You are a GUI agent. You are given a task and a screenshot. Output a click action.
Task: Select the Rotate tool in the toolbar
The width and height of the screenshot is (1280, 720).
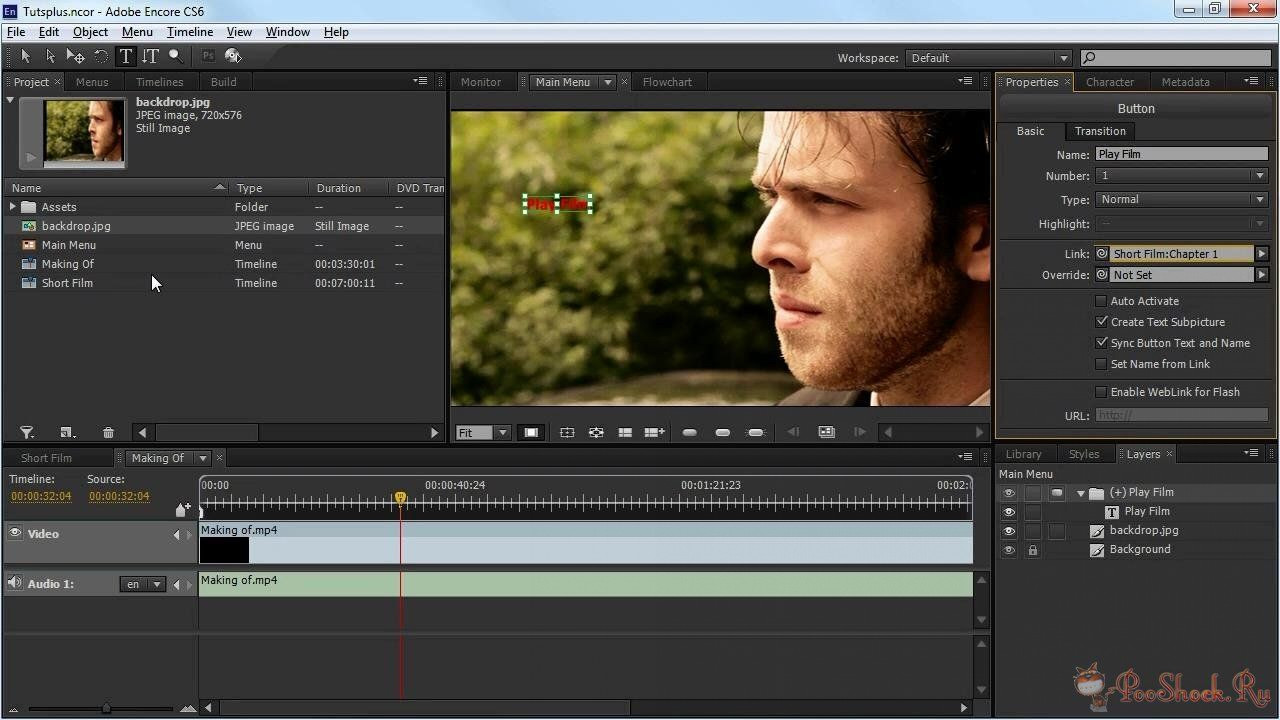pos(101,57)
